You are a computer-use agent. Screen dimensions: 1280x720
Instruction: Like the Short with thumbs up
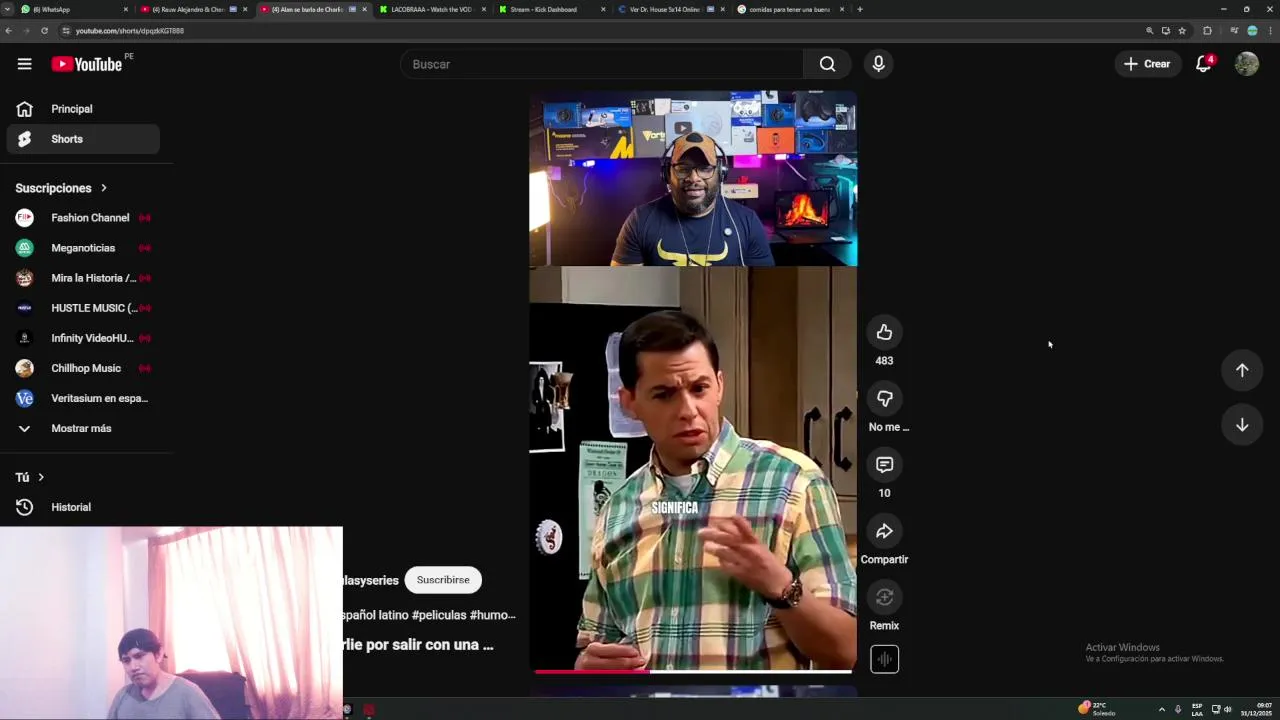click(884, 332)
